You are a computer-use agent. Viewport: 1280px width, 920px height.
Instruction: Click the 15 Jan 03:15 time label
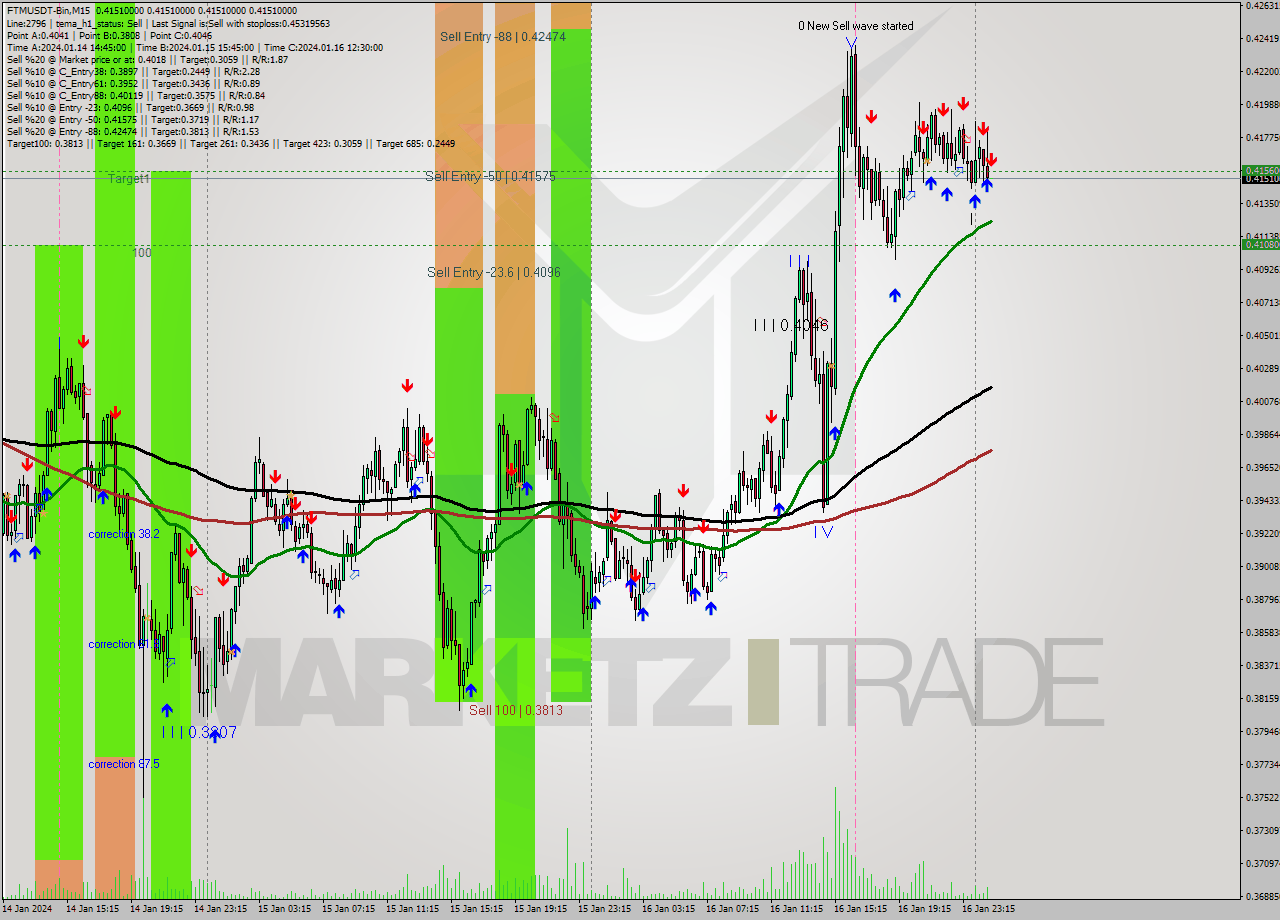(x=284, y=909)
